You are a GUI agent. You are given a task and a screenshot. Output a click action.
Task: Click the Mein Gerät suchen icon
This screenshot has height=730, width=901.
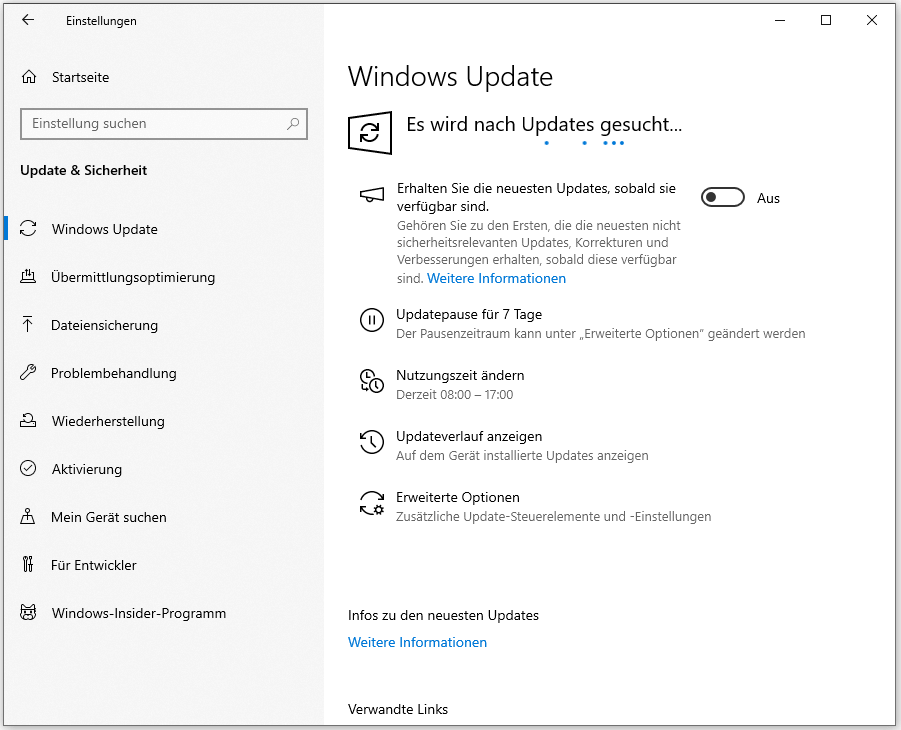click(28, 516)
